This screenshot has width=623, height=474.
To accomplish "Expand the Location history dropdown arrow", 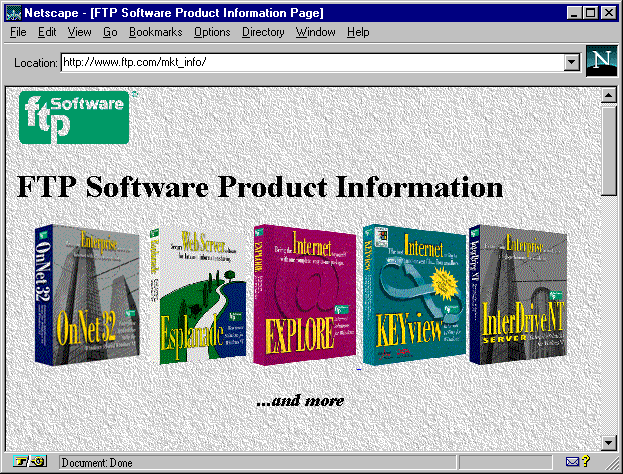I will click(x=571, y=62).
